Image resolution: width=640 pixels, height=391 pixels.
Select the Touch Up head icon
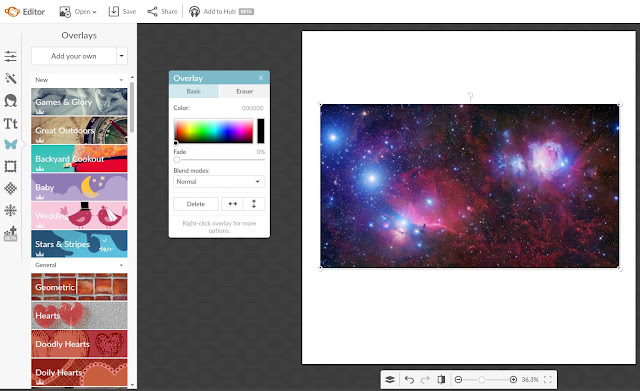[x=11, y=100]
